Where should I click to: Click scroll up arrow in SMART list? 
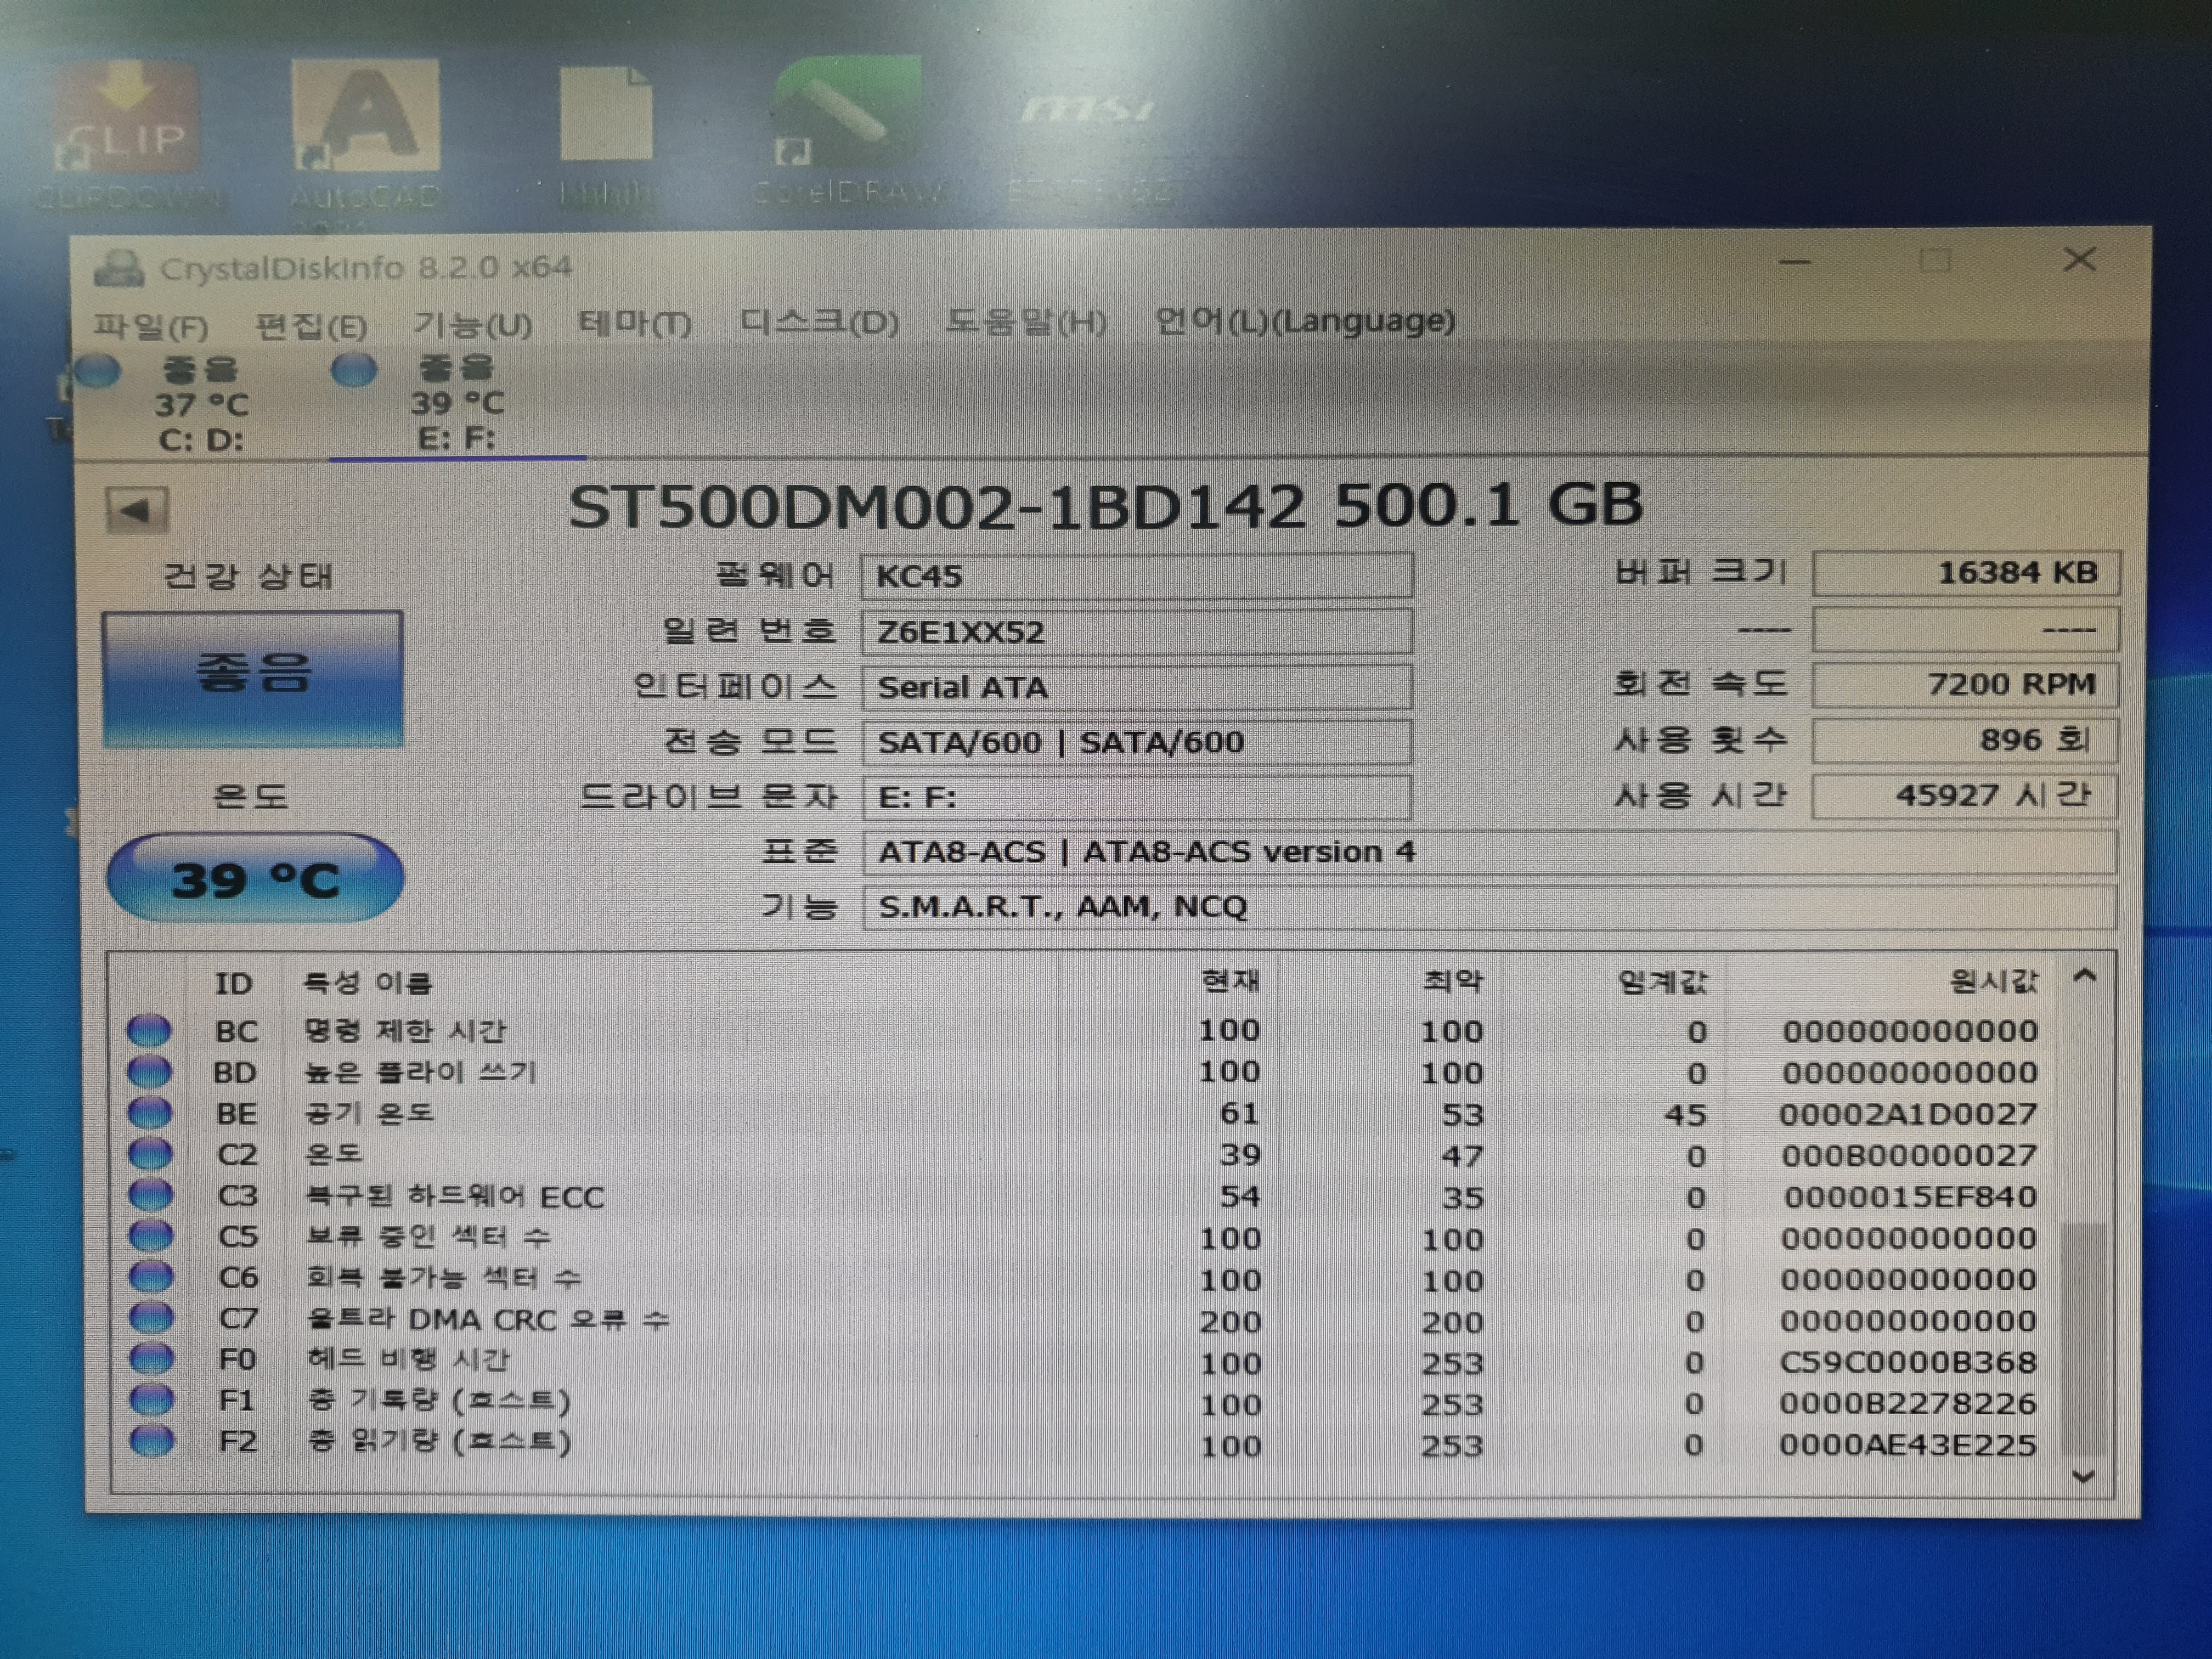click(2085, 976)
